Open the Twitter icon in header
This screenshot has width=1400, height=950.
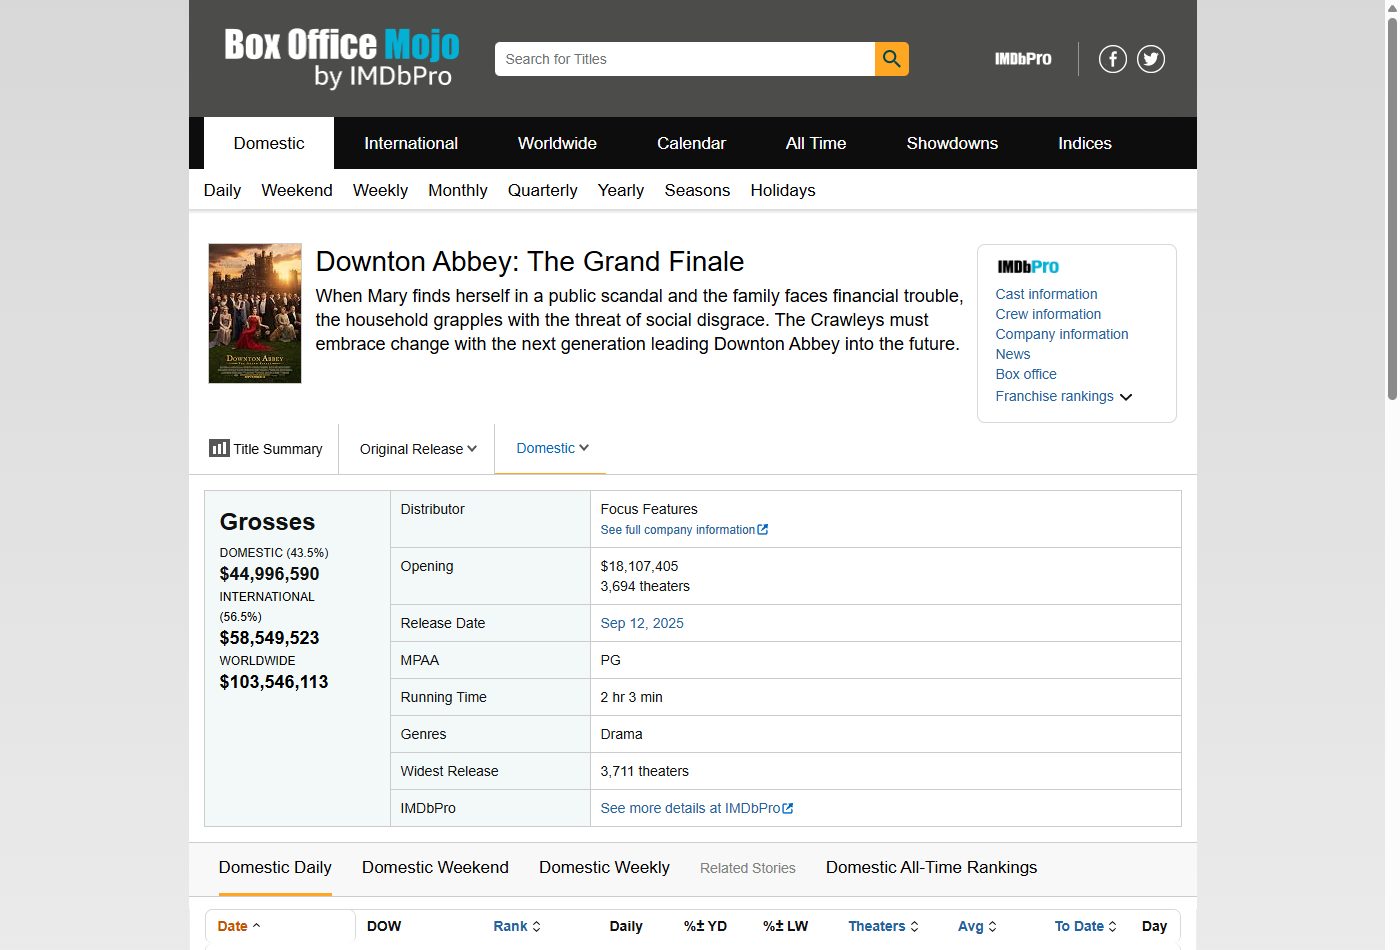click(x=1151, y=59)
